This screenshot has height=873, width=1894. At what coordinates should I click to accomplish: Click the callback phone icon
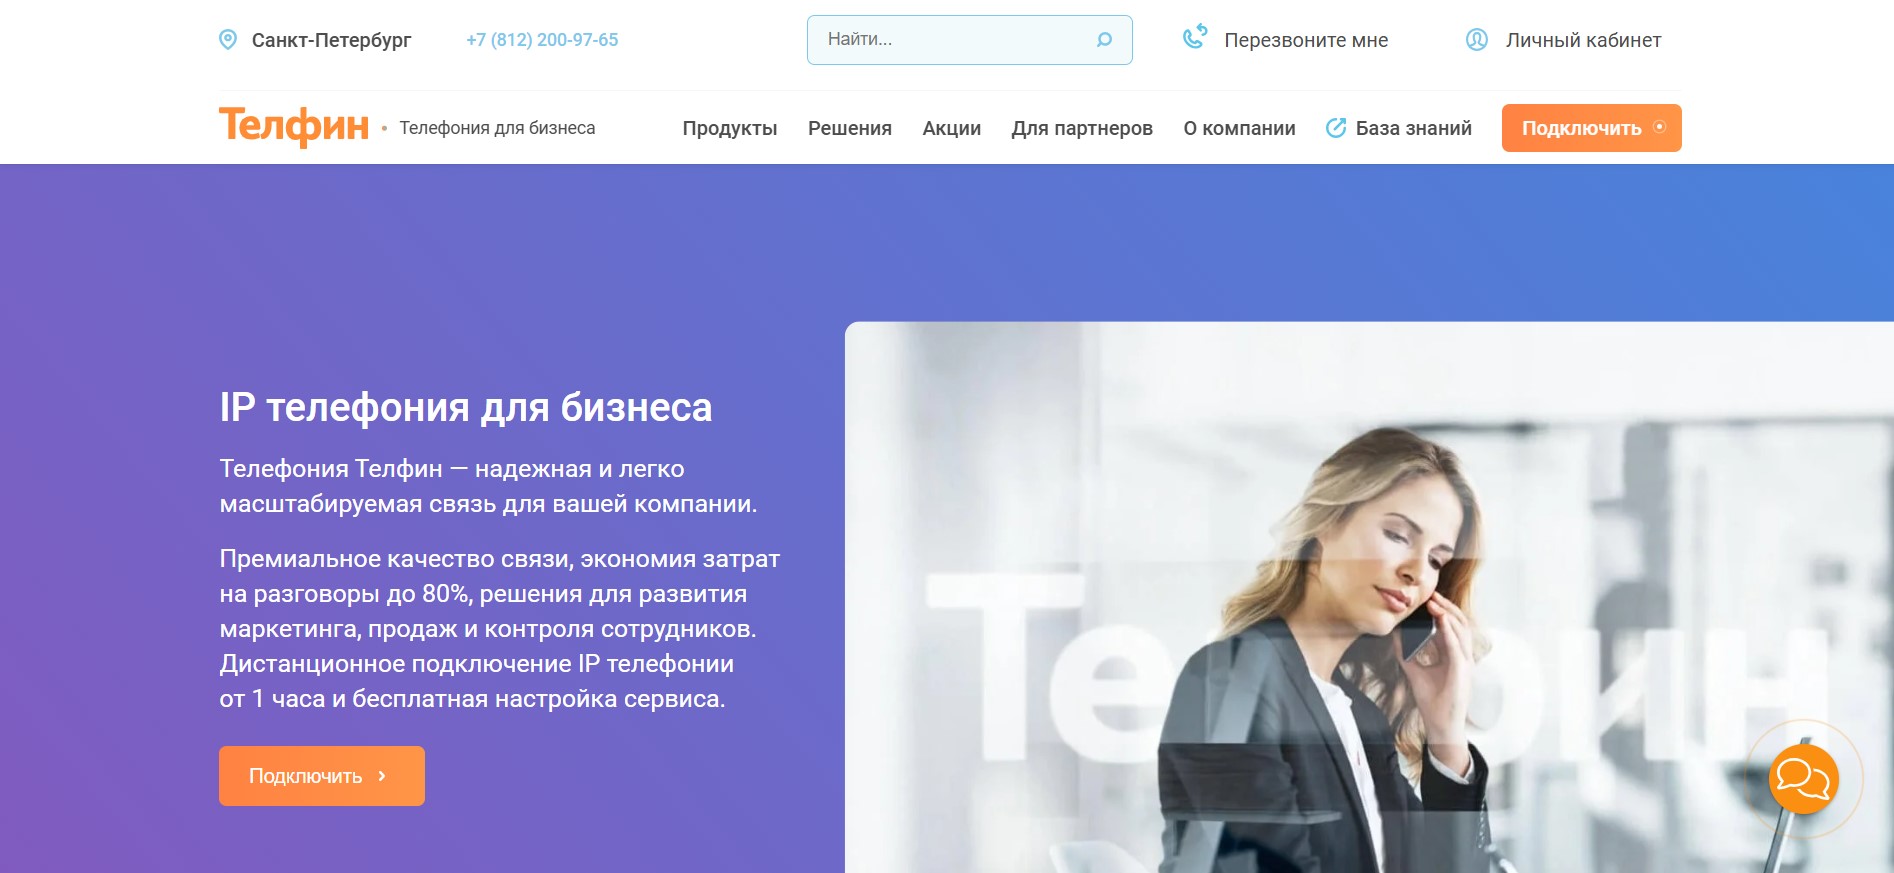pyautogui.click(x=1195, y=37)
